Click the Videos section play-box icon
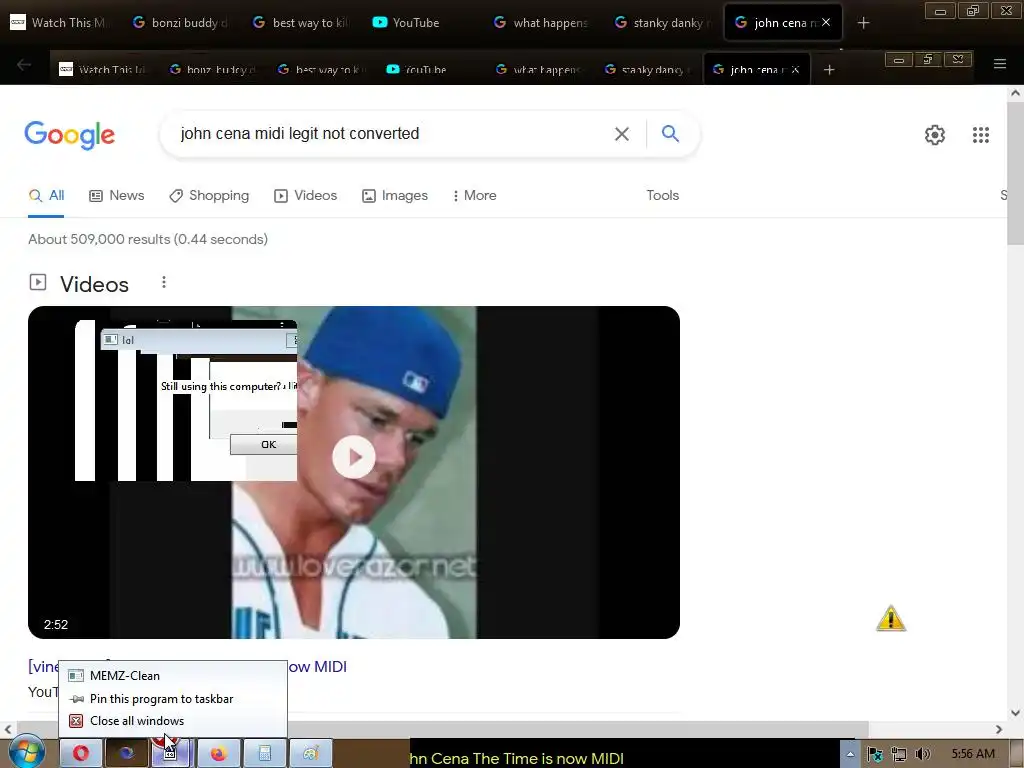This screenshot has height=768, width=1024. tap(38, 282)
